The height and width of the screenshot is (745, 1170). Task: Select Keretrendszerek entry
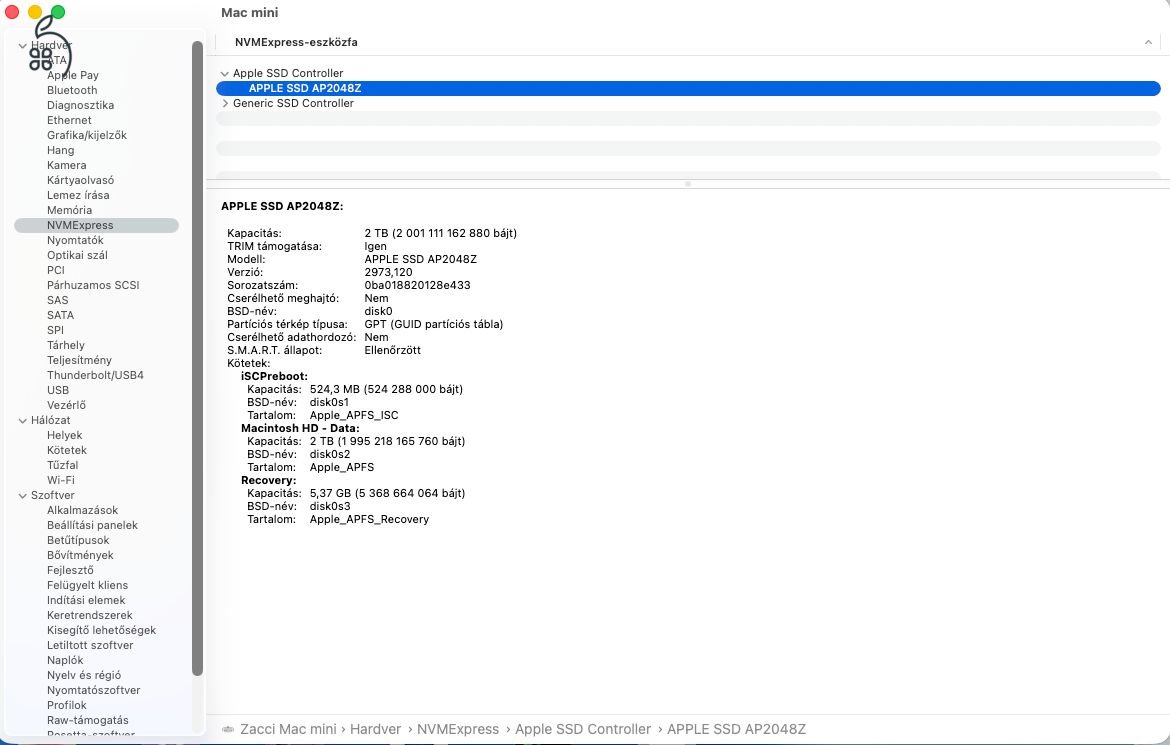pos(90,614)
